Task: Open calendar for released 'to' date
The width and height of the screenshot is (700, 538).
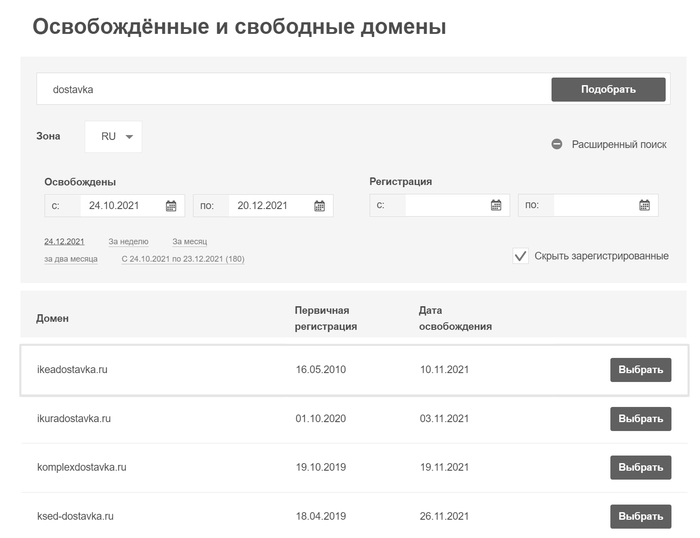Action: point(319,206)
